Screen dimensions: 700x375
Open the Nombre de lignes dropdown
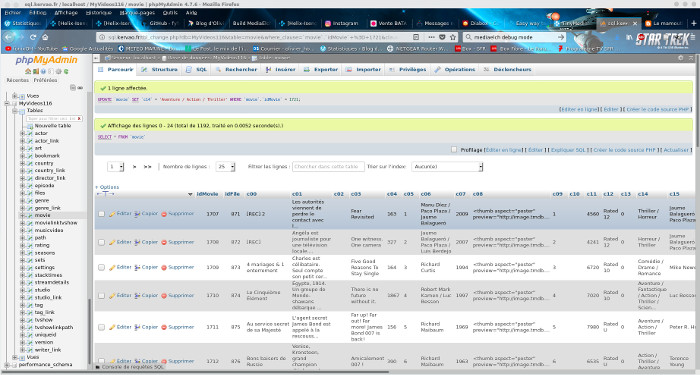click(x=225, y=167)
